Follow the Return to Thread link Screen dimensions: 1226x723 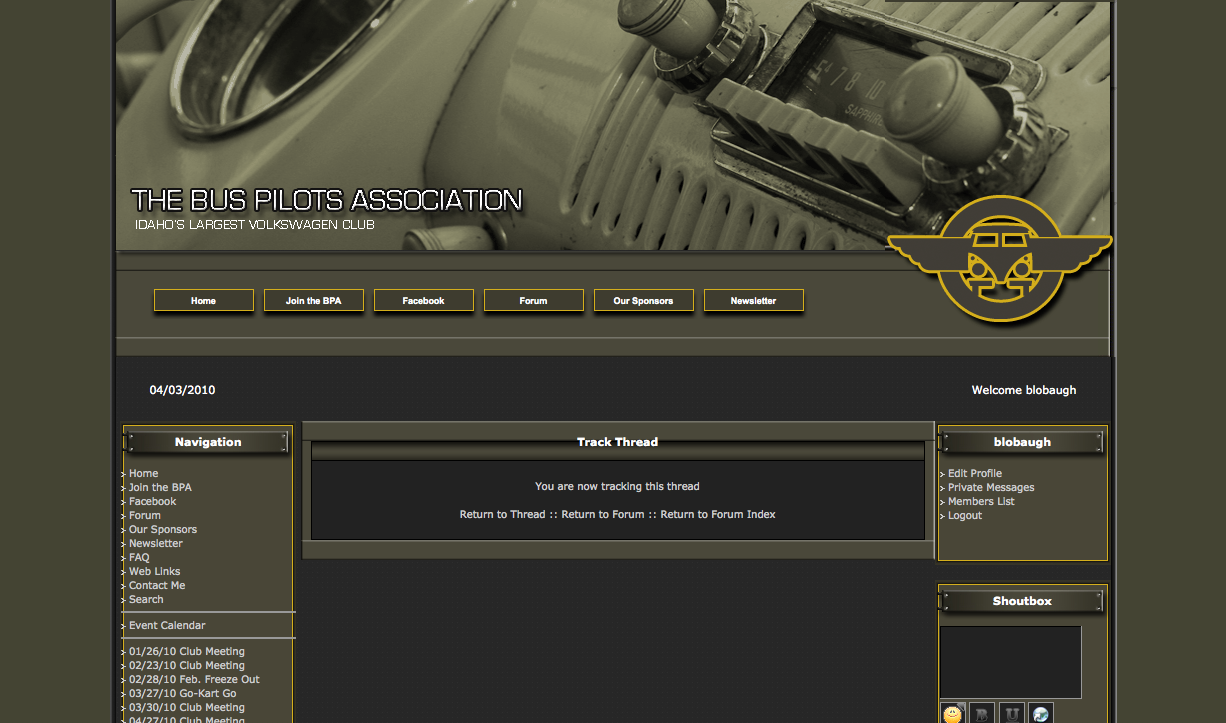click(x=502, y=515)
